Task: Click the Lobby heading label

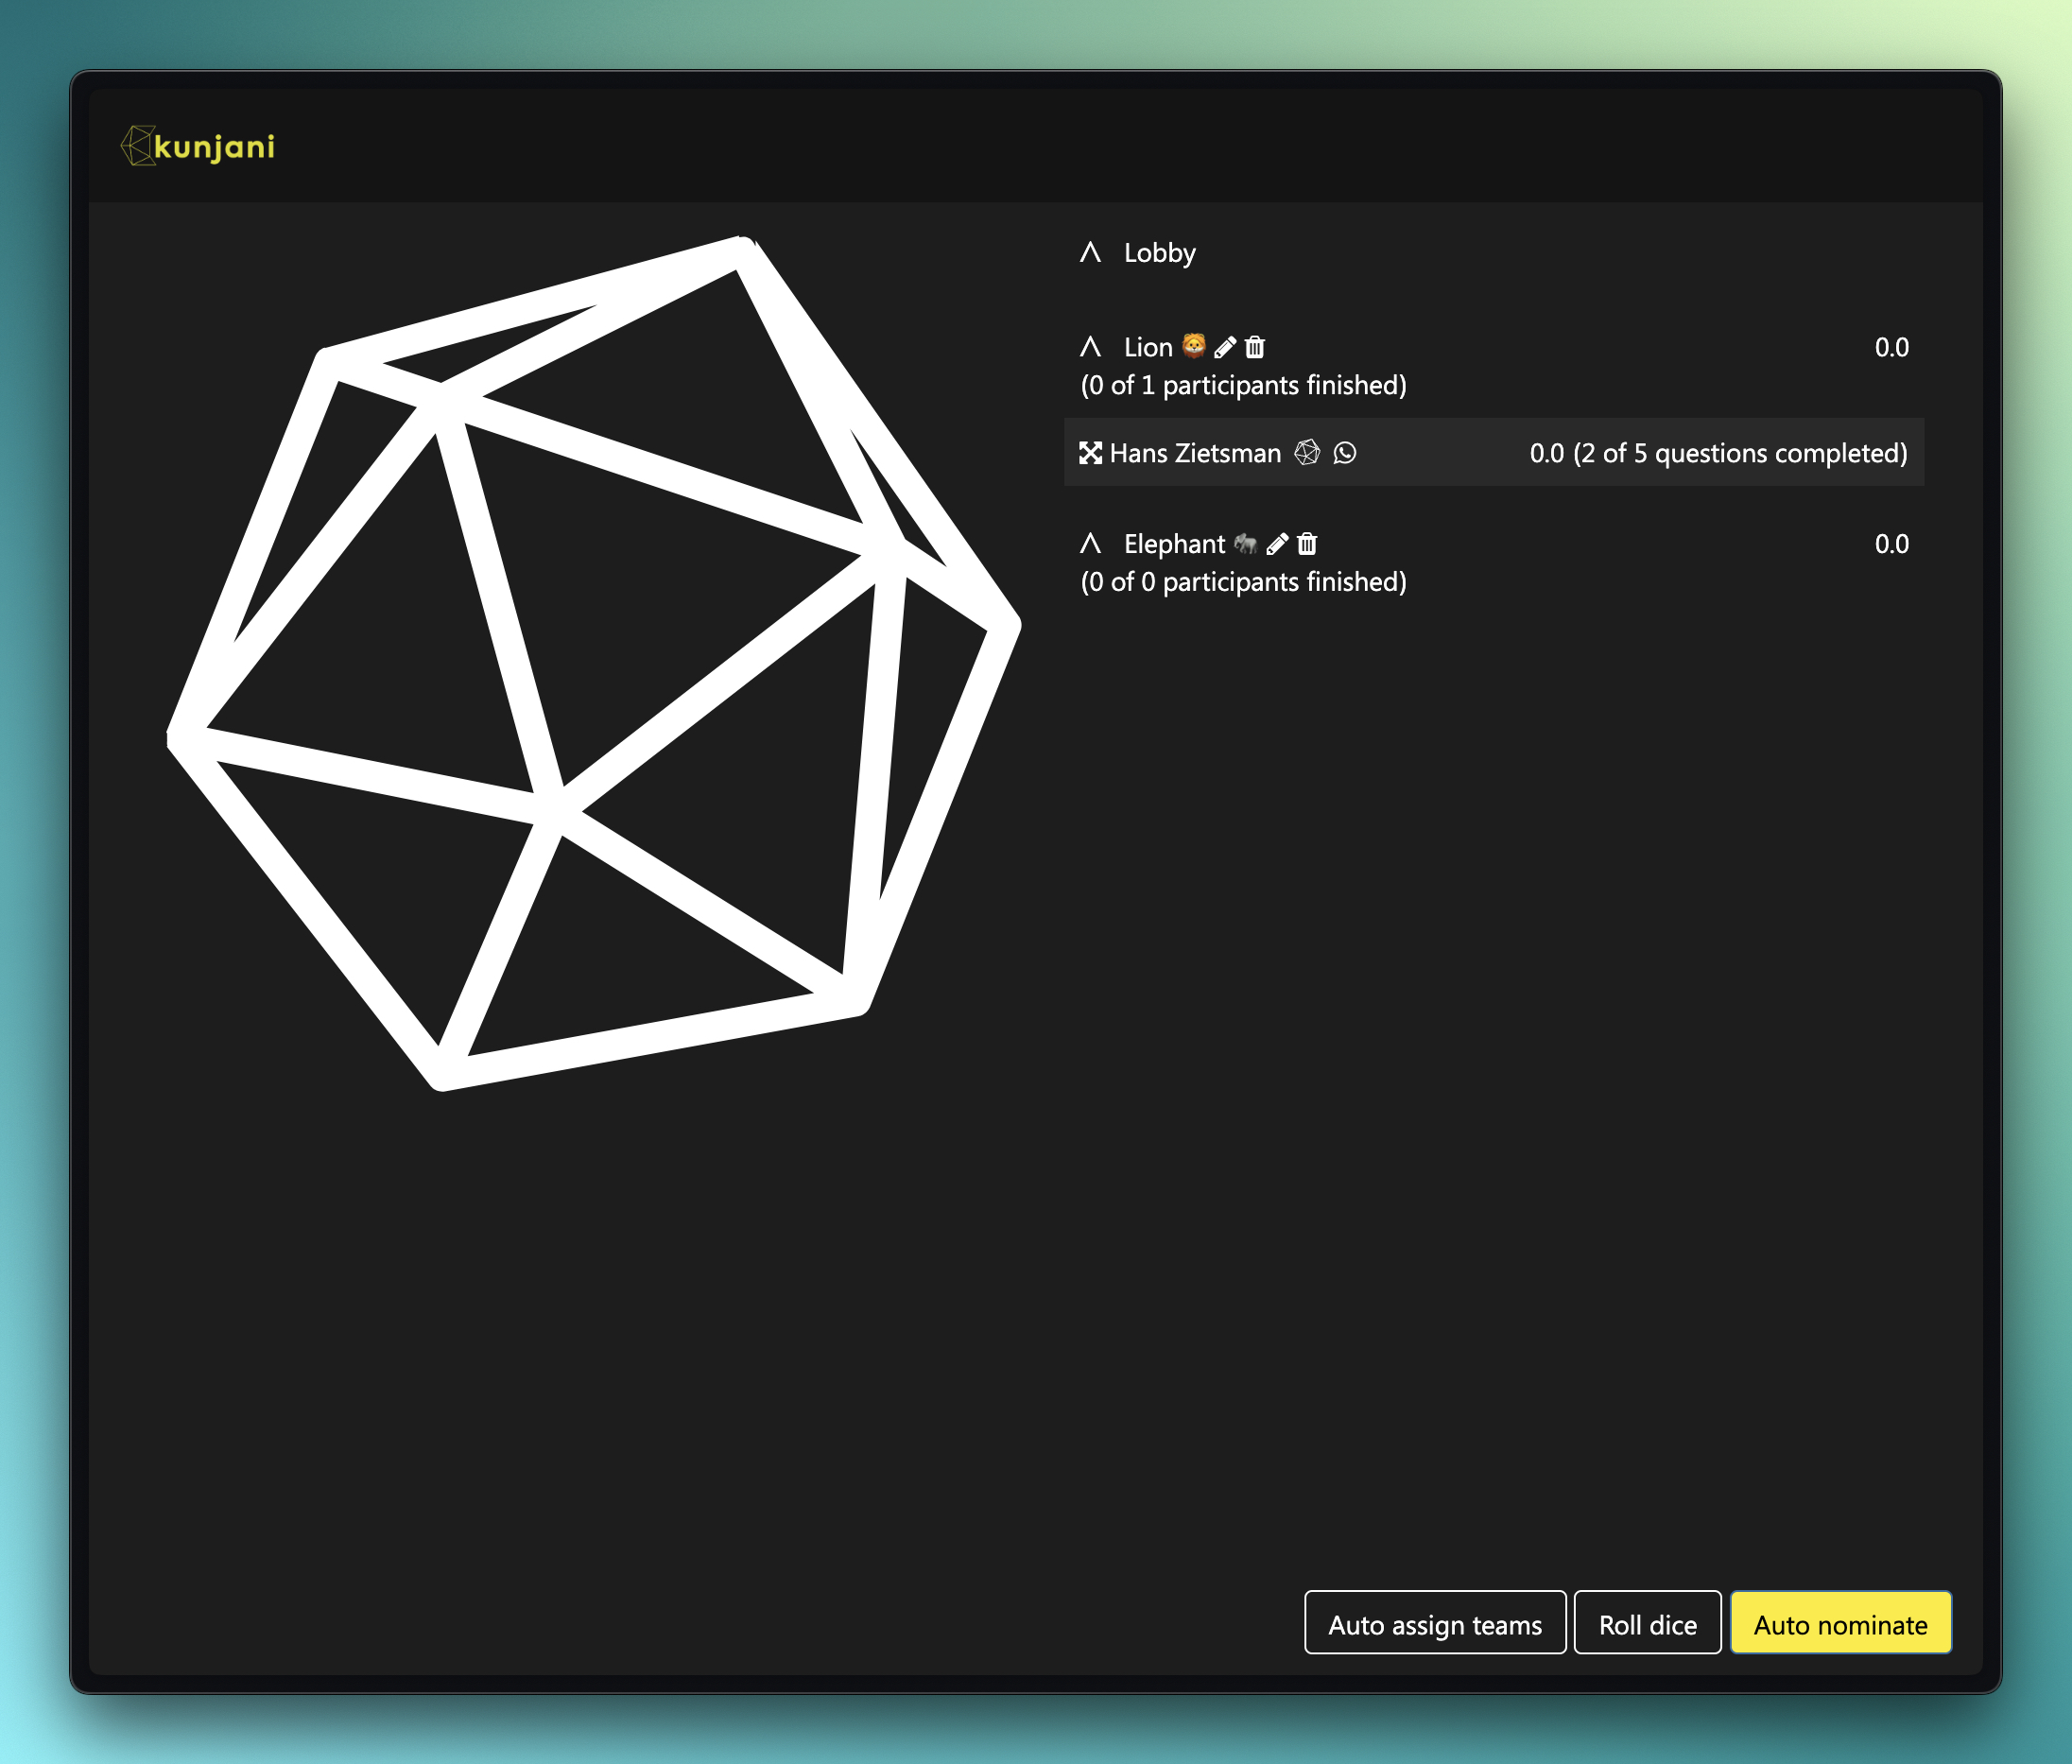Action: (x=1159, y=253)
